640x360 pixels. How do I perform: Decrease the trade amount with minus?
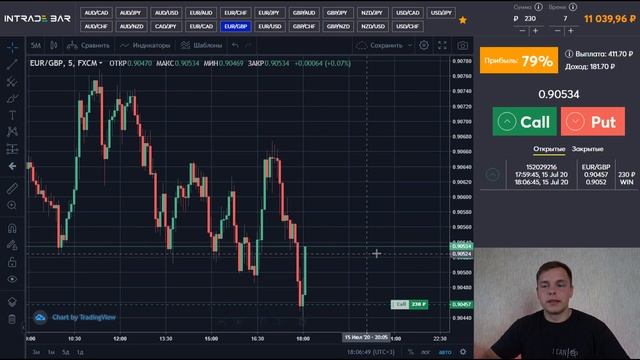[x=522, y=31]
